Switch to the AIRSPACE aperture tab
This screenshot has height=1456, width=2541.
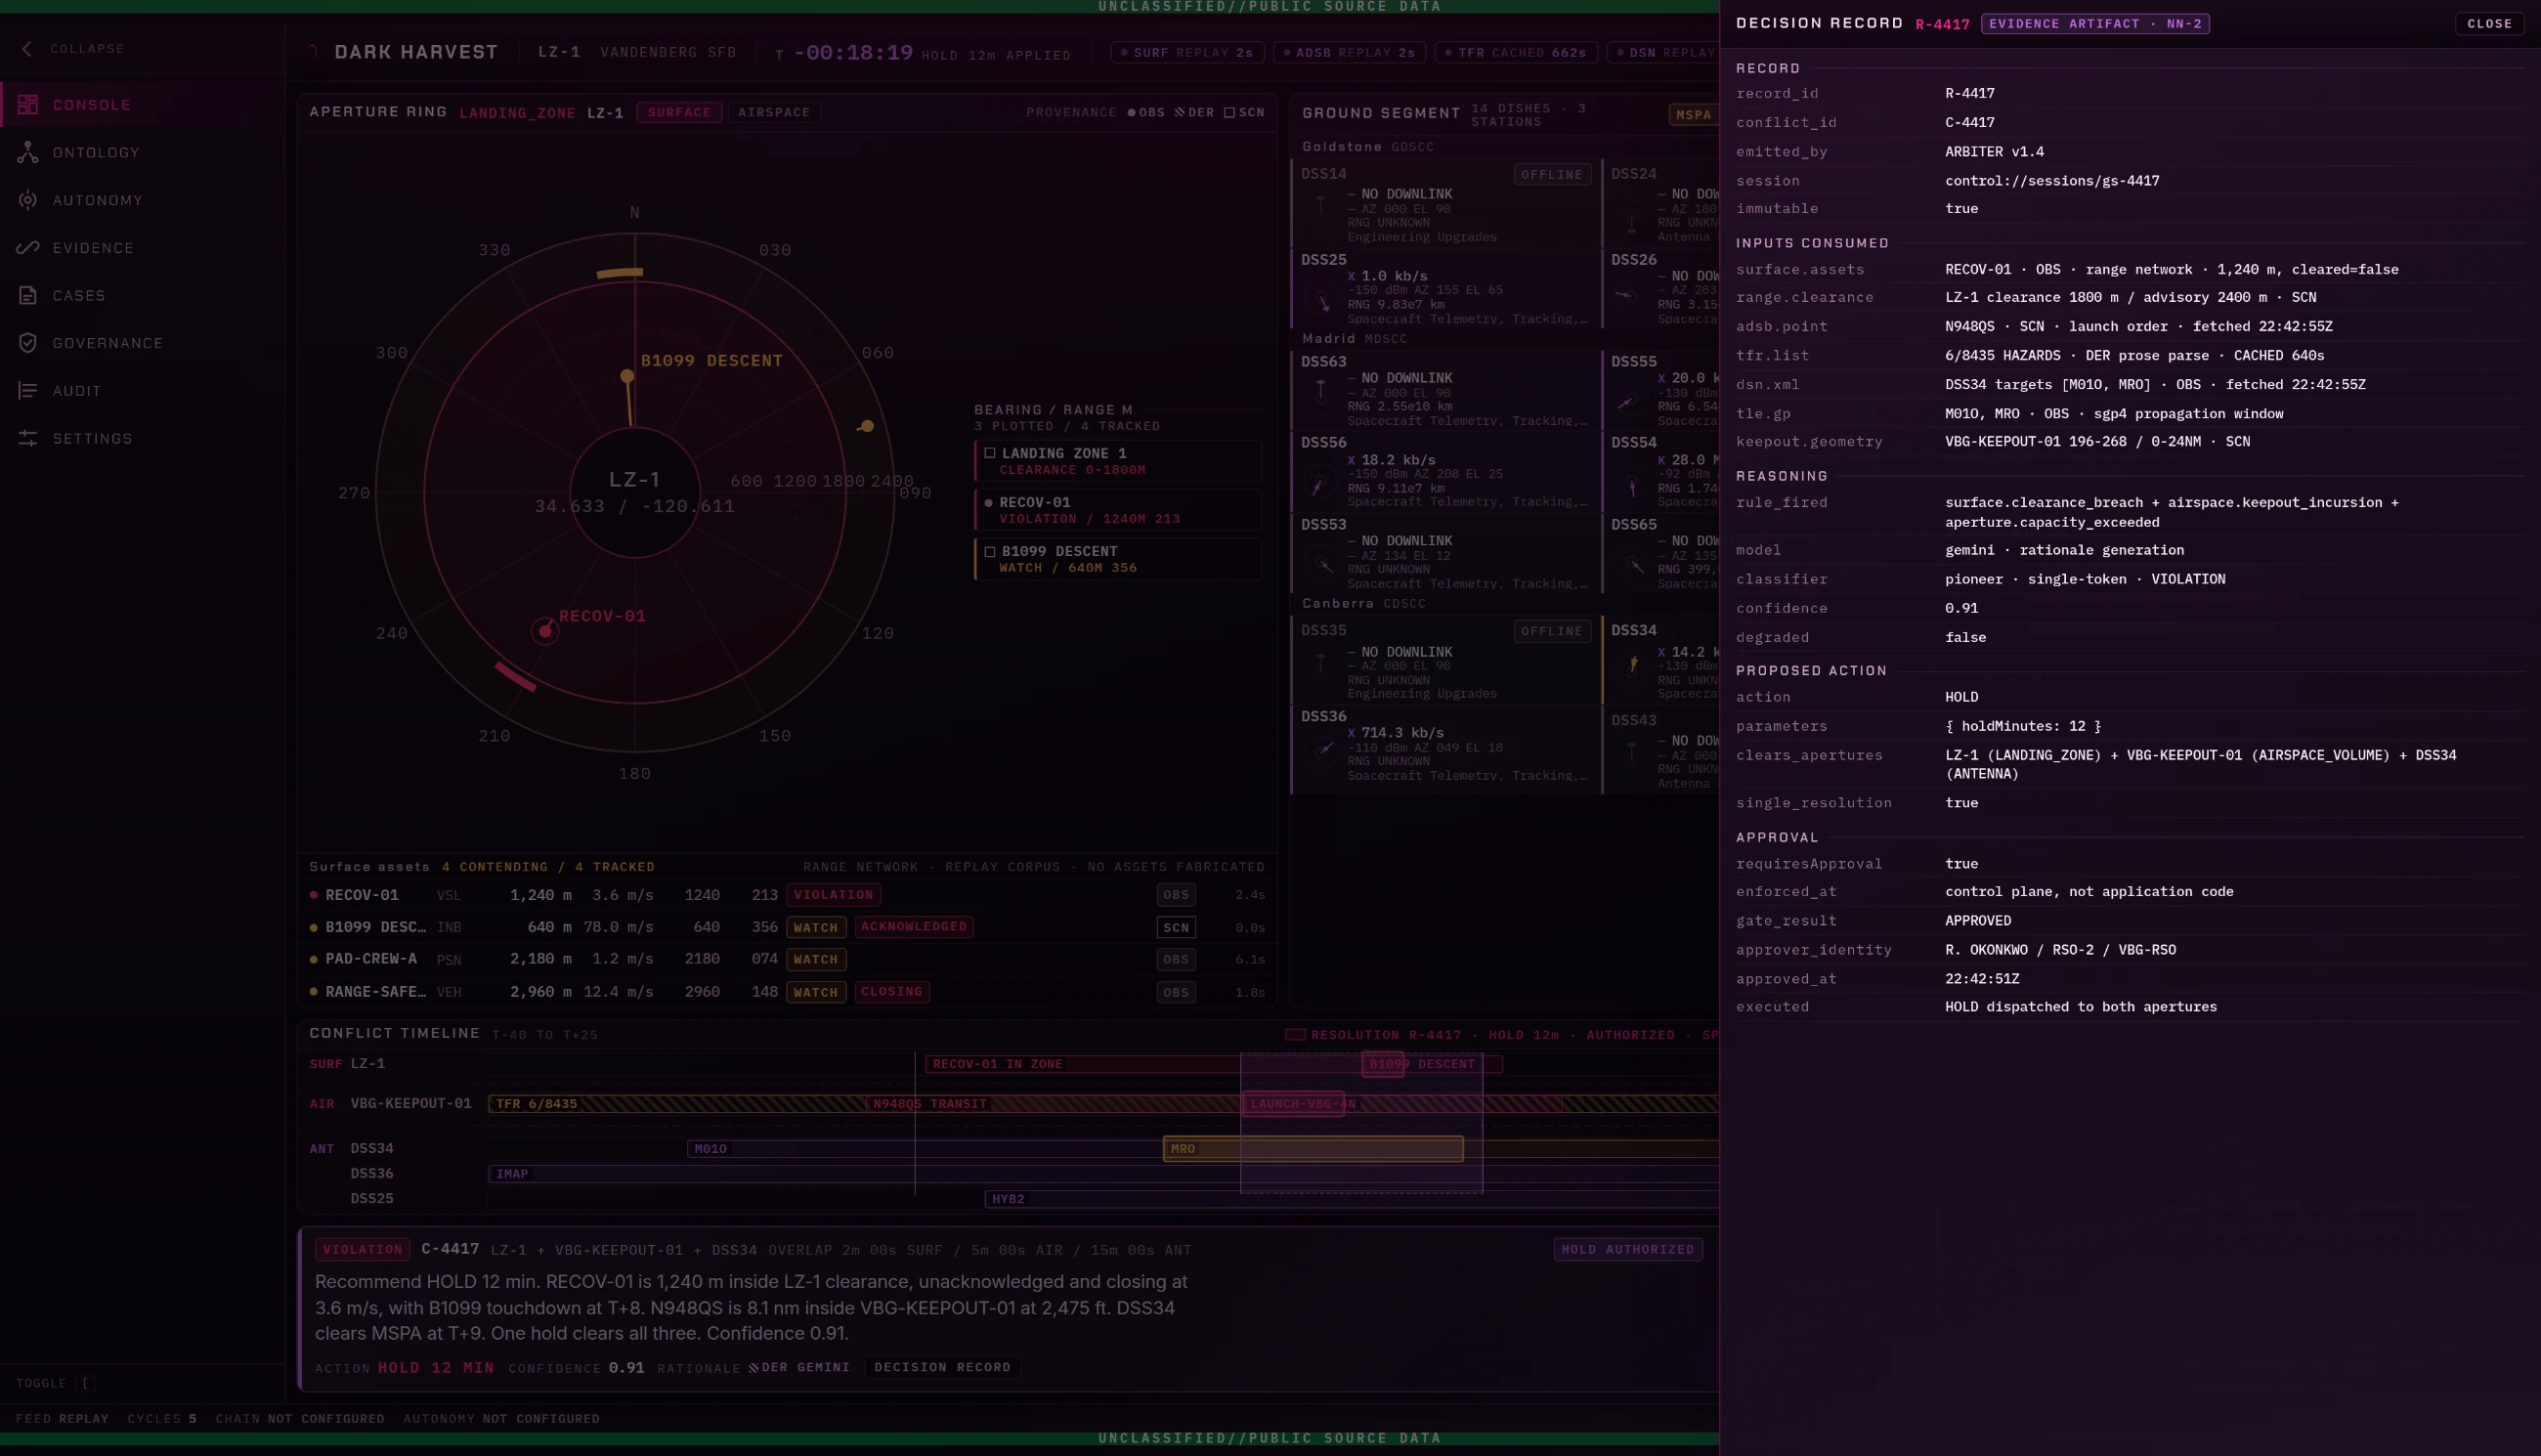click(x=774, y=112)
